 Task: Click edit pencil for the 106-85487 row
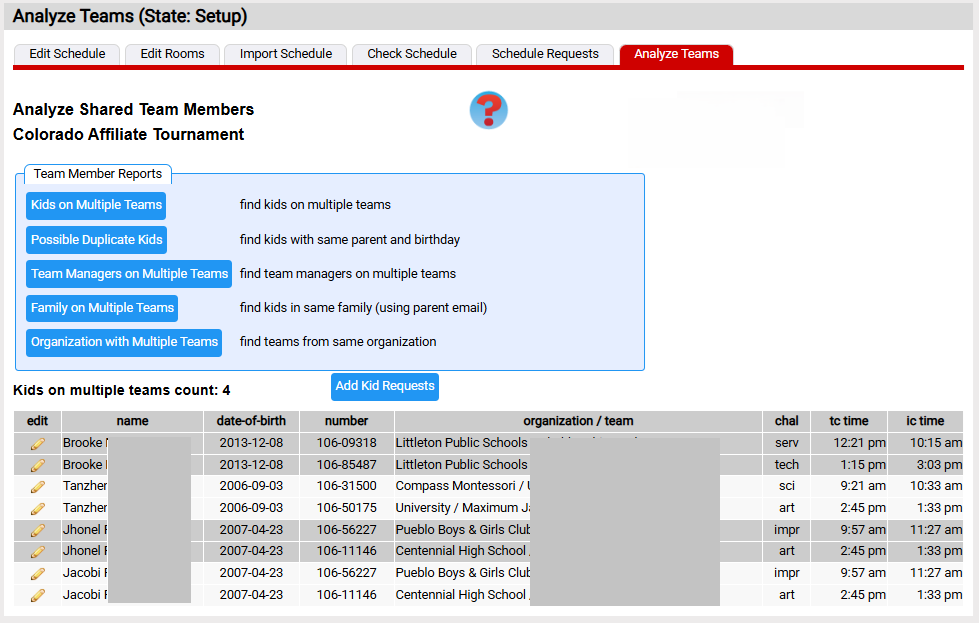tap(38, 465)
